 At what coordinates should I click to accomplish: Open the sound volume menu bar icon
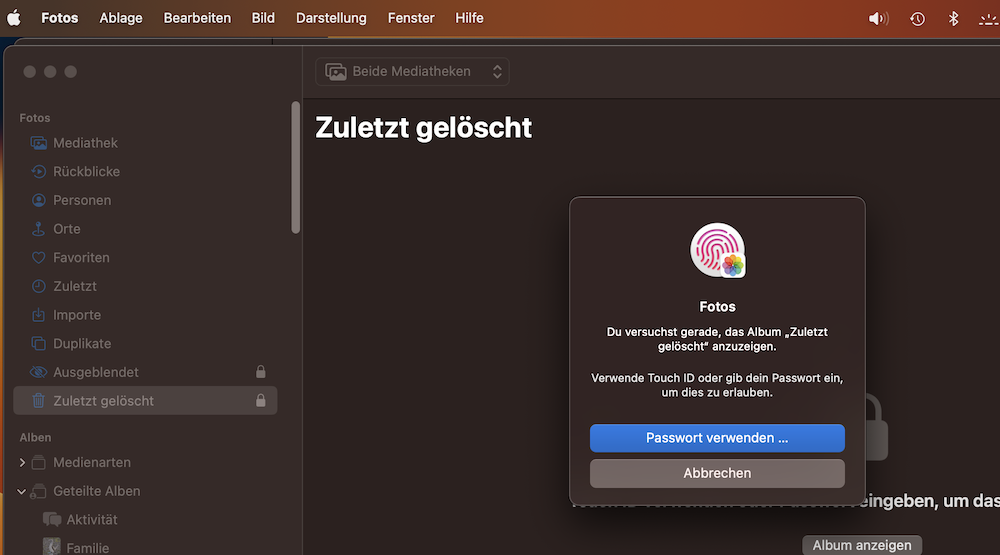tap(878, 18)
